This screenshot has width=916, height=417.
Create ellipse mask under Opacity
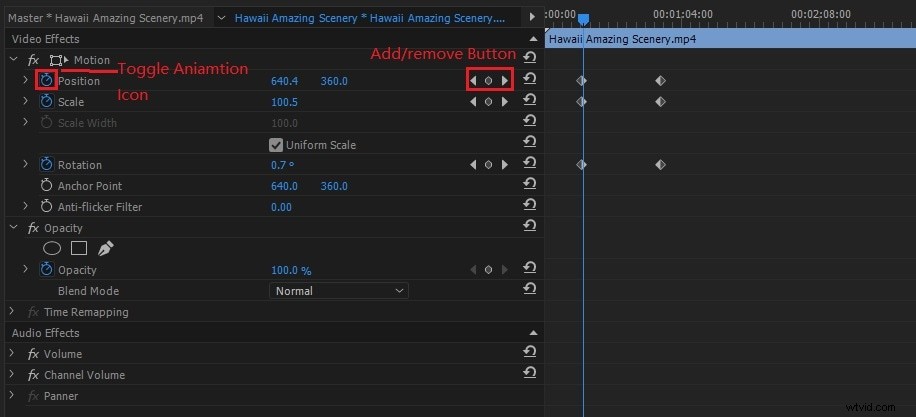[52, 249]
